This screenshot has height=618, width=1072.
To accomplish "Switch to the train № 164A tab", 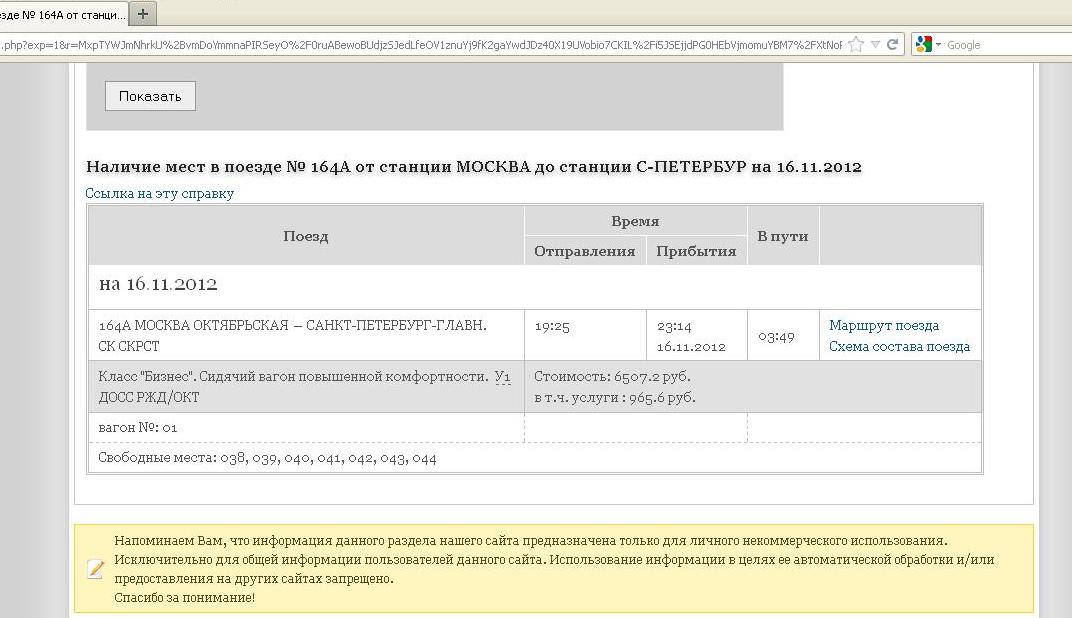I will (63, 13).
